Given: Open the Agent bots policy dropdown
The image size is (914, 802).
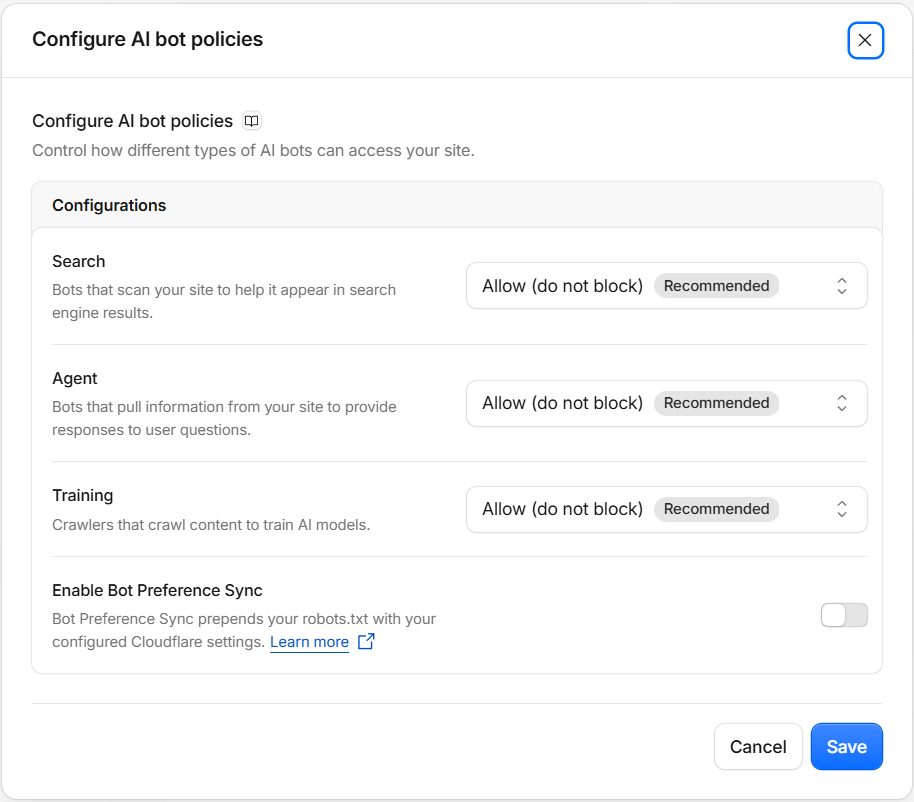Looking at the screenshot, I should 666,403.
